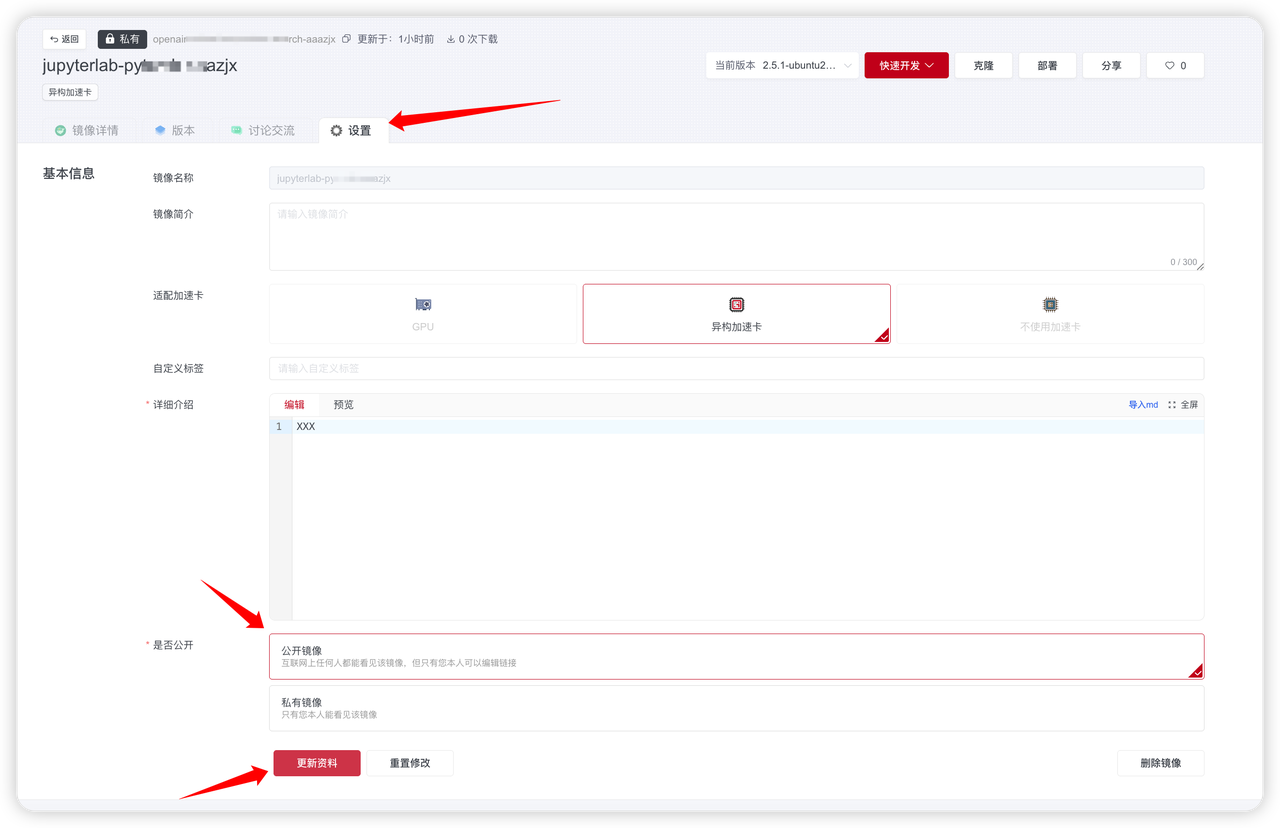This screenshot has width=1280, height=828.
Task: Click the 更新资料 button
Action: tap(317, 763)
